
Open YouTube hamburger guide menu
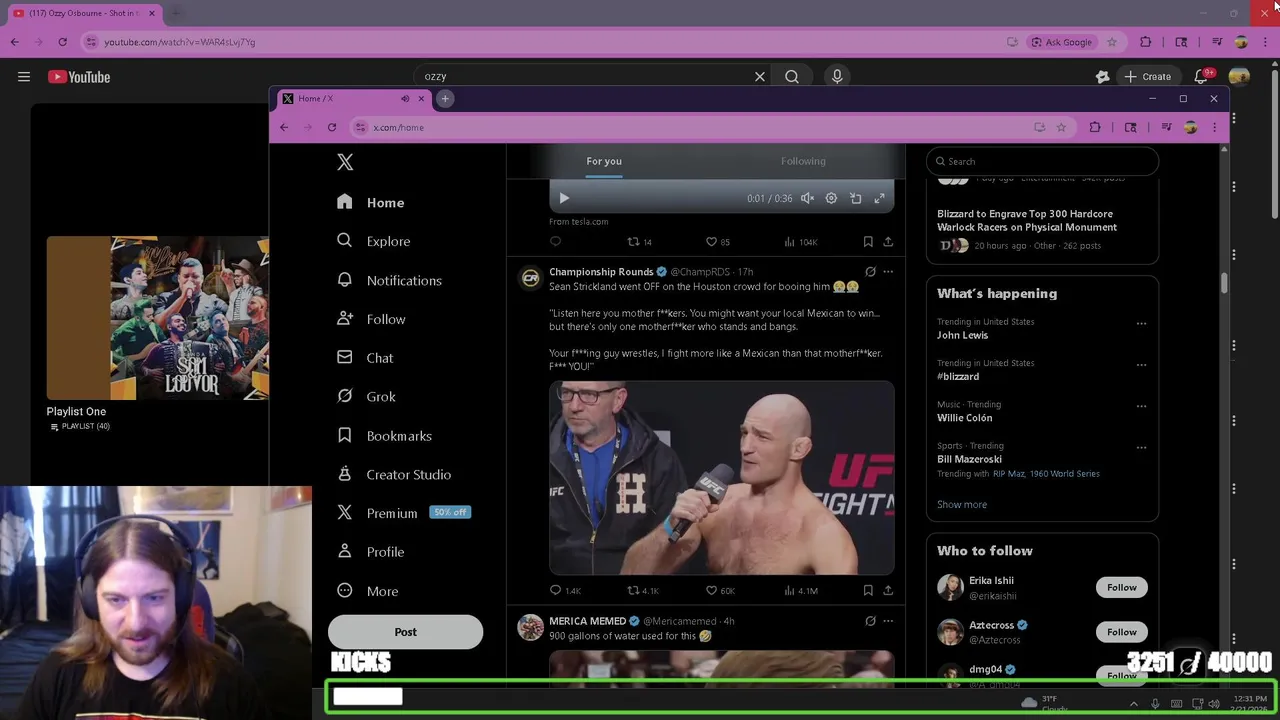click(x=24, y=76)
